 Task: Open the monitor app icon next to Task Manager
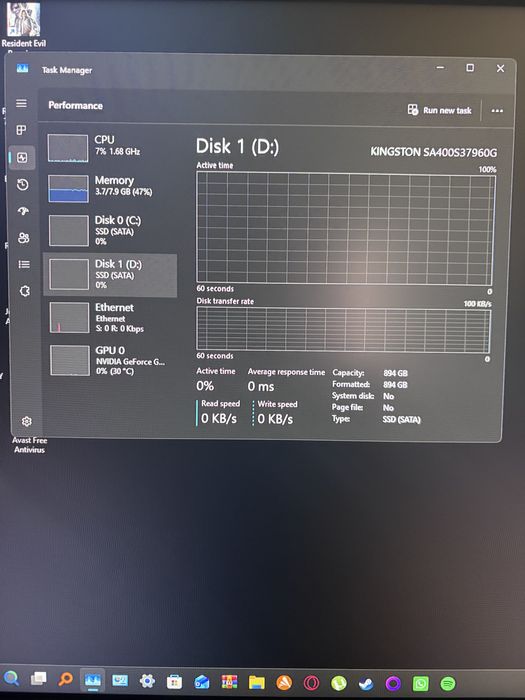coord(120,680)
